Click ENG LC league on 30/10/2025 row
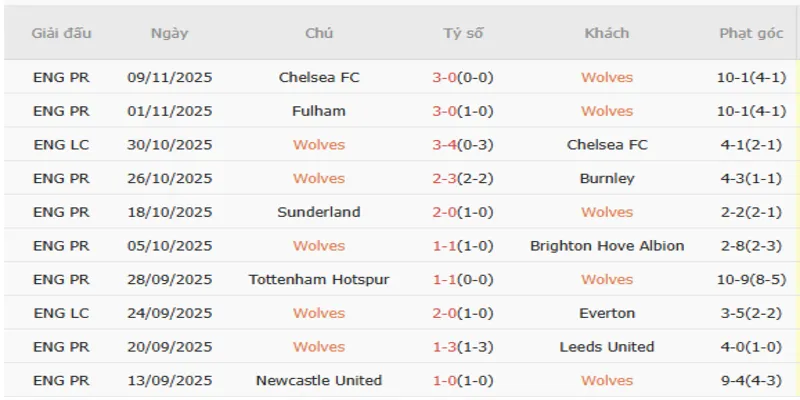Screen dimensions: 800x400 click(61, 145)
